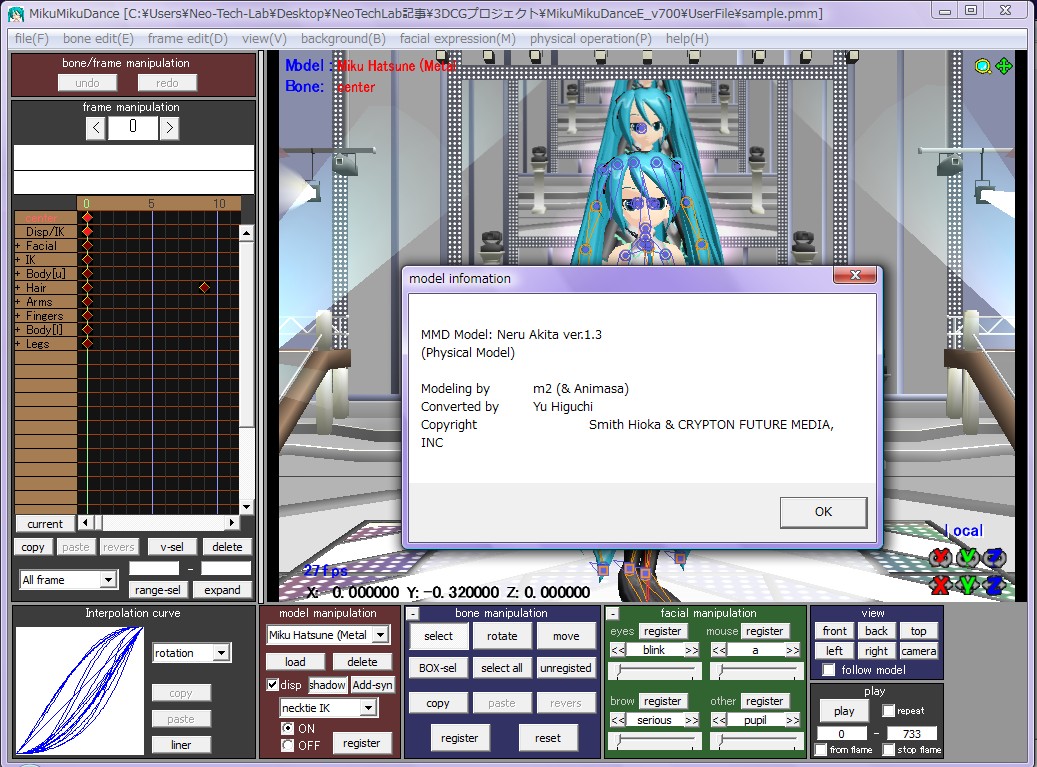Open the All frame dropdown
This screenshot has width=1037, height=767.
click(108, 580)
